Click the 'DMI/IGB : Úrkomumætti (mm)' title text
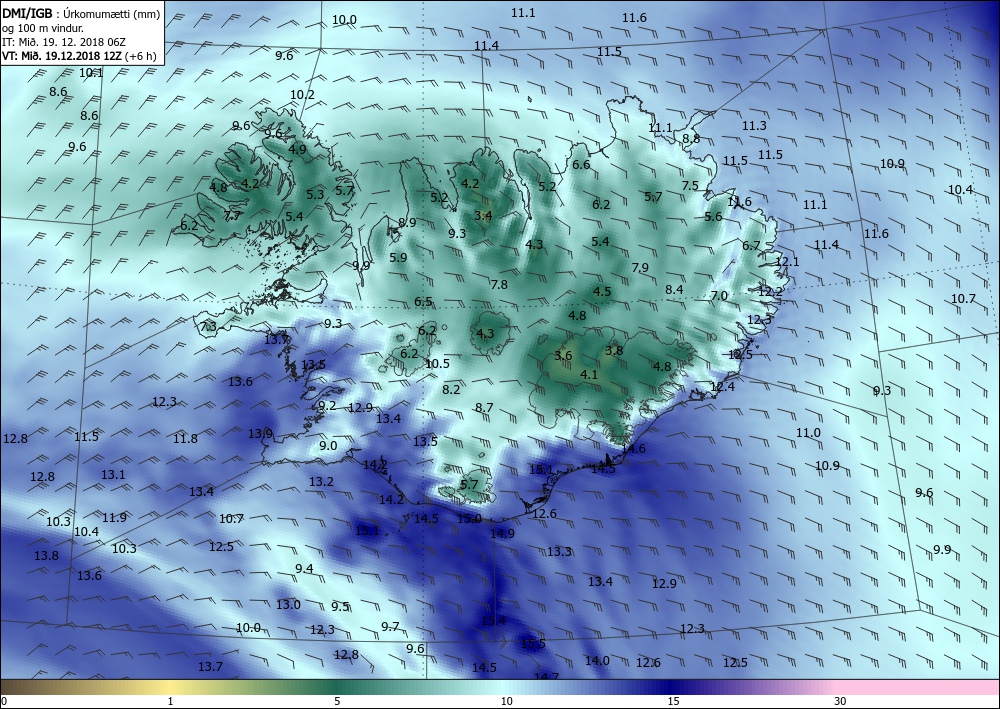The height and width of the screenshot is (709, 1000). click(x=81, y=15)
